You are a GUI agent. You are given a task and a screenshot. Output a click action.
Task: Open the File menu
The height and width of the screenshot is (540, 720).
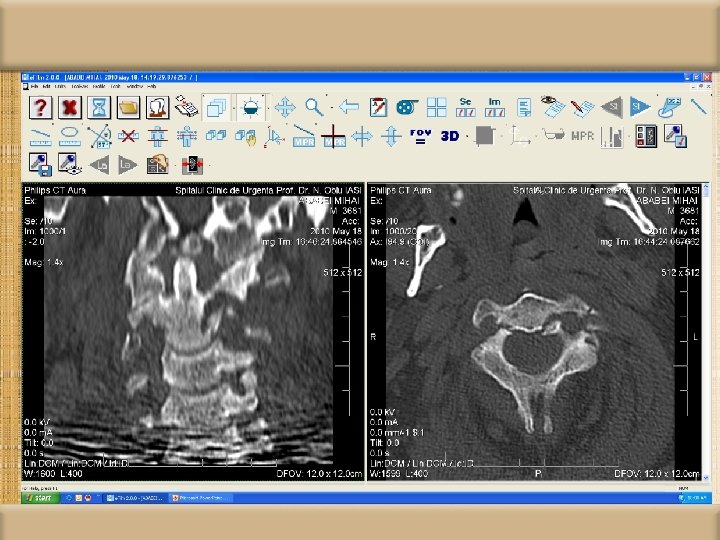click(34, 86)
